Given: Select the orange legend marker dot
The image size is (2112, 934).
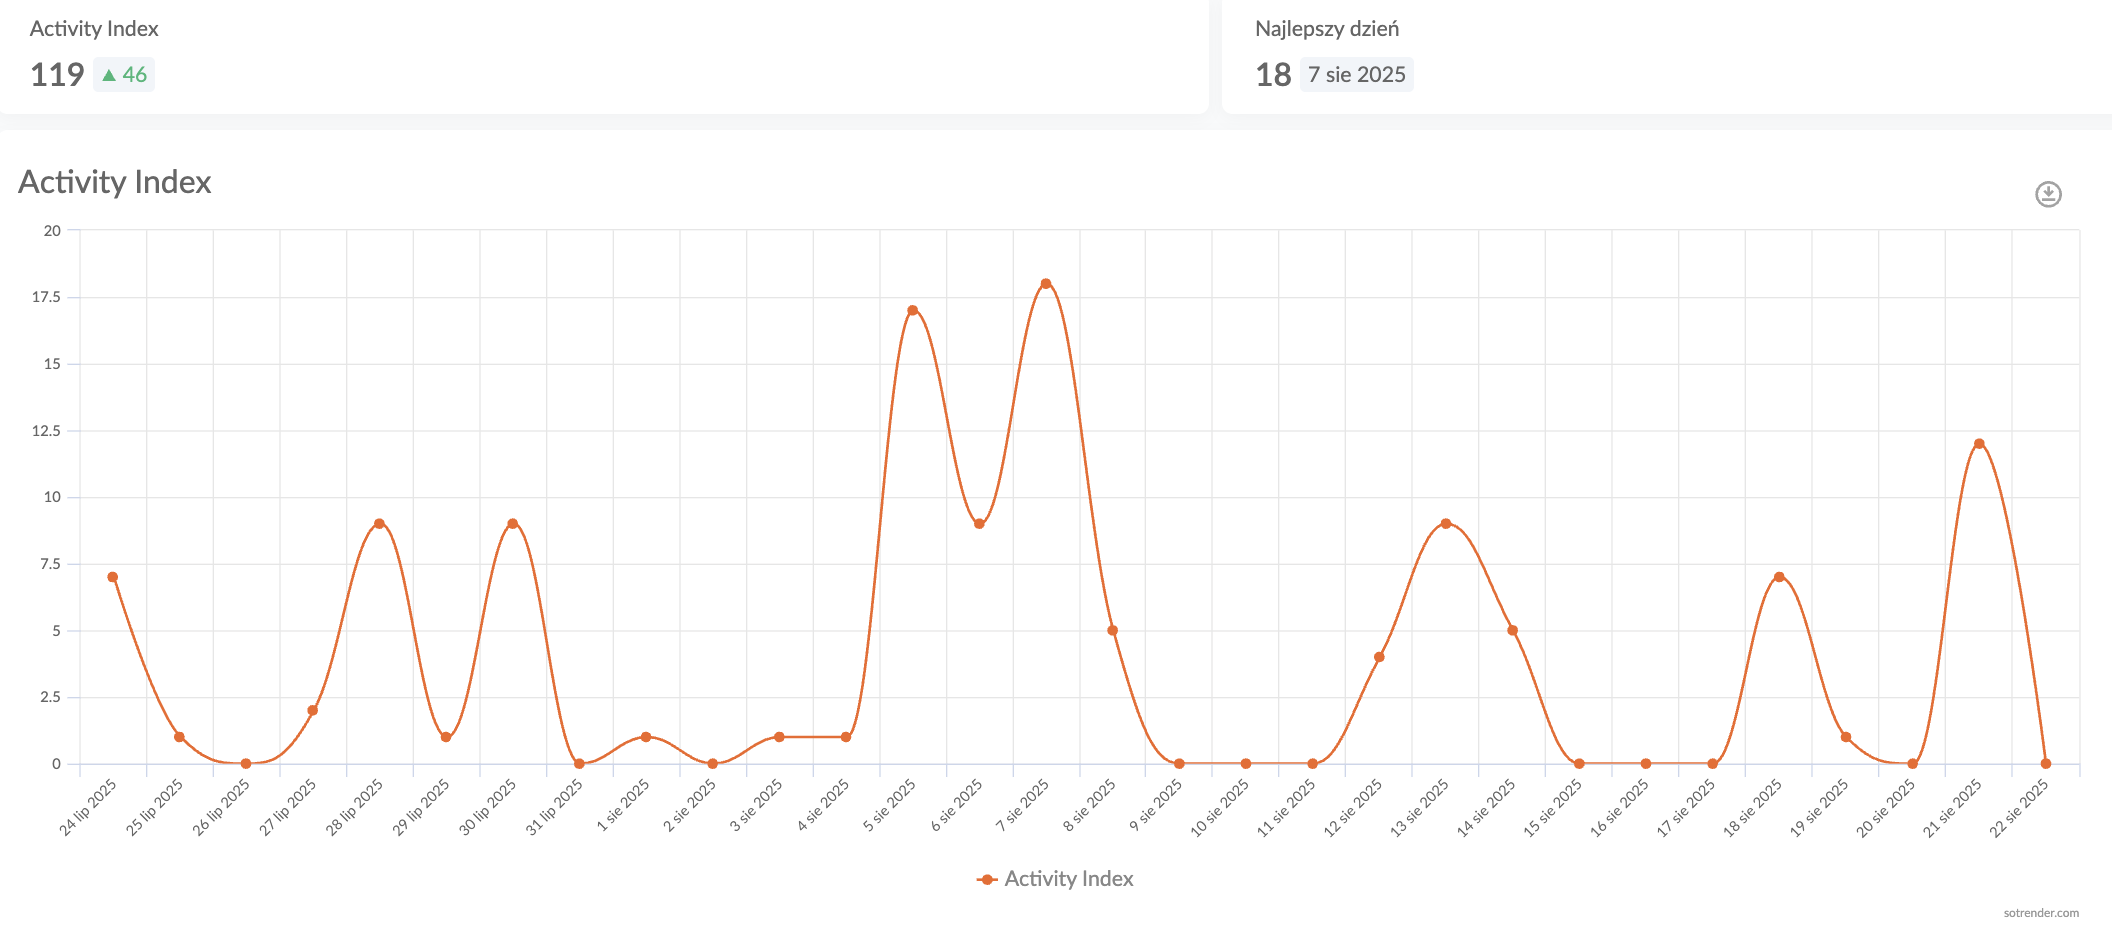Looking at the screenshot, I should click(985, 879).
